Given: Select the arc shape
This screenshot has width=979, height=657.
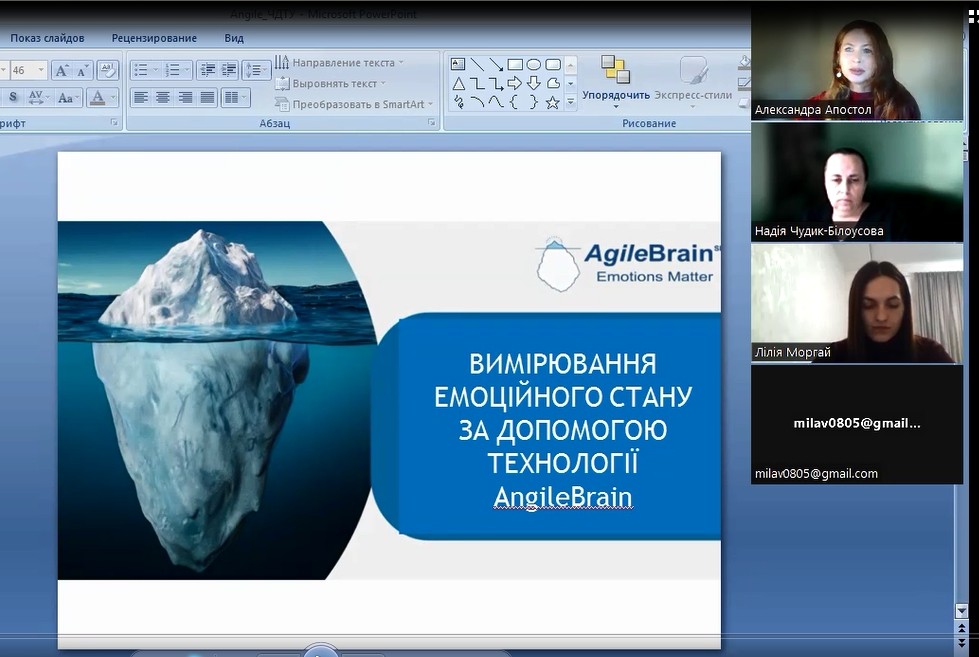Looking at the screenshot, I should click(477, 102).
